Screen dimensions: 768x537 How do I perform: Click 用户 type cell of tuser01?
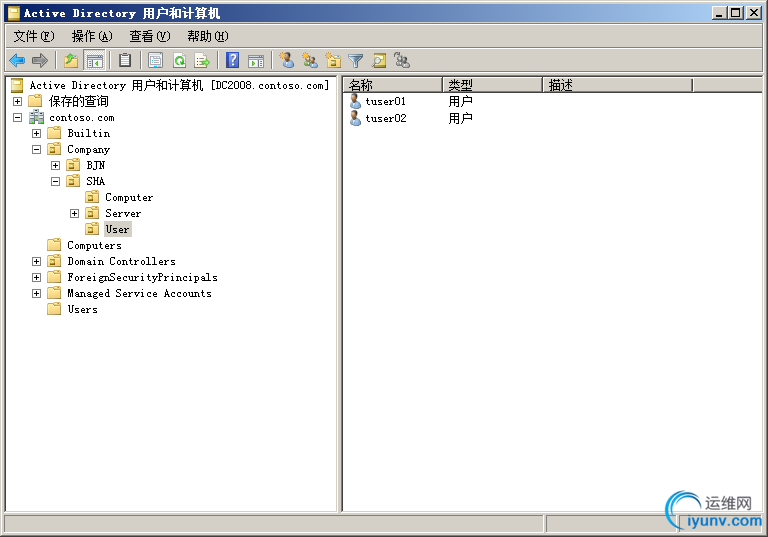point(460,101)
